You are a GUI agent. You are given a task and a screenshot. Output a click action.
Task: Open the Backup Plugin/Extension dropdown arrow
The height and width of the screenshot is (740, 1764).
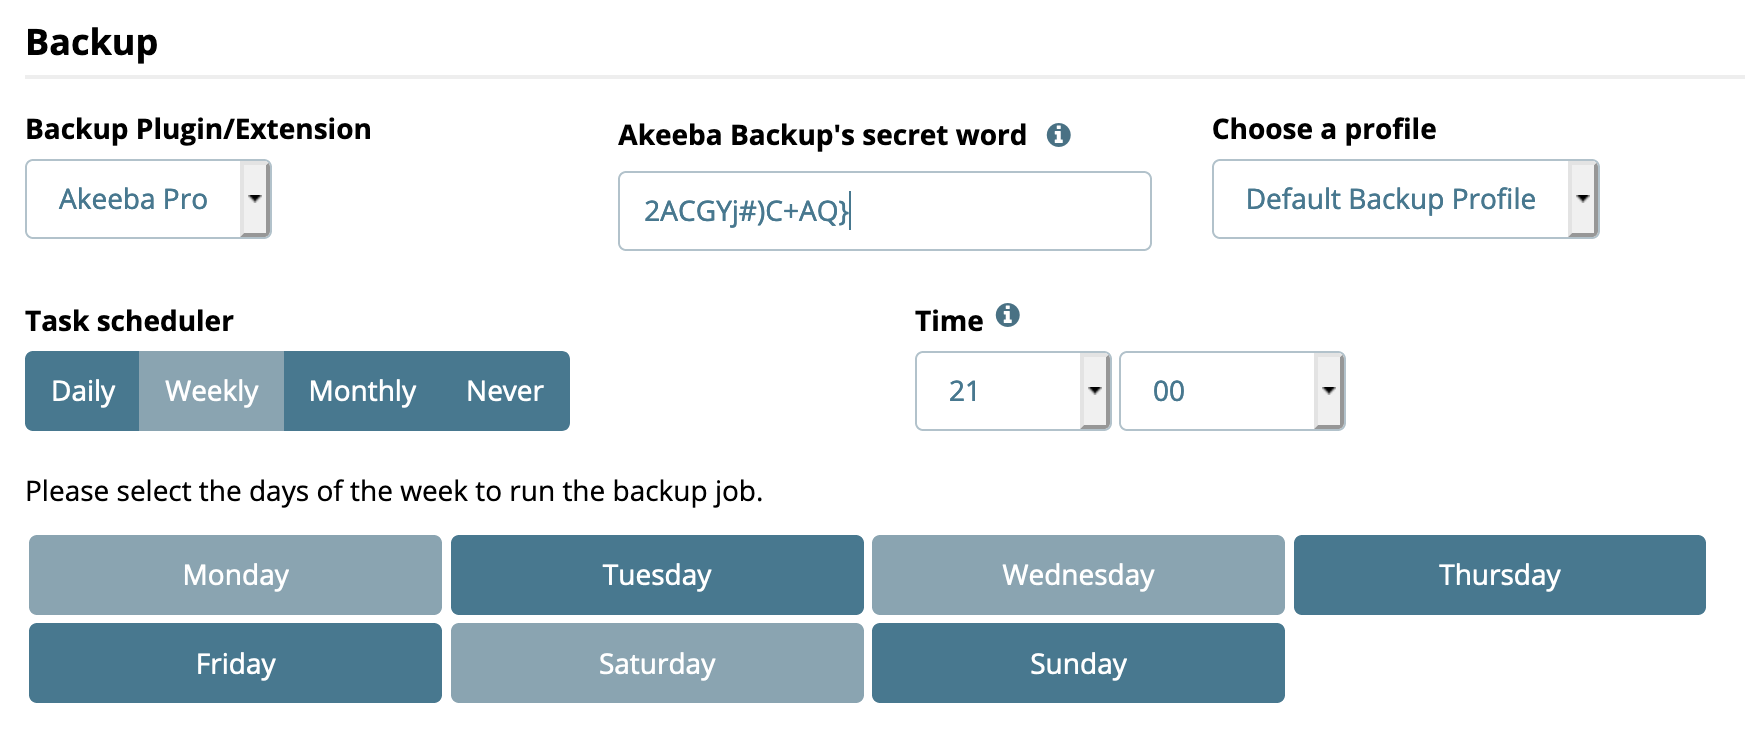coord(255,199)
